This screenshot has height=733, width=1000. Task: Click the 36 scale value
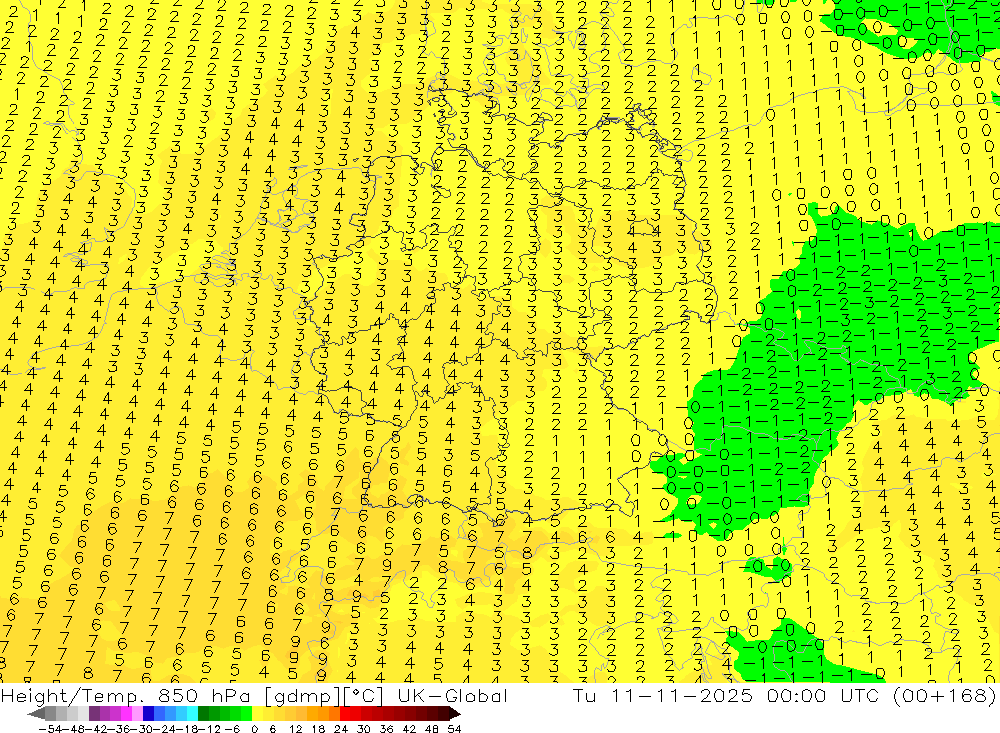click(386, 729)
